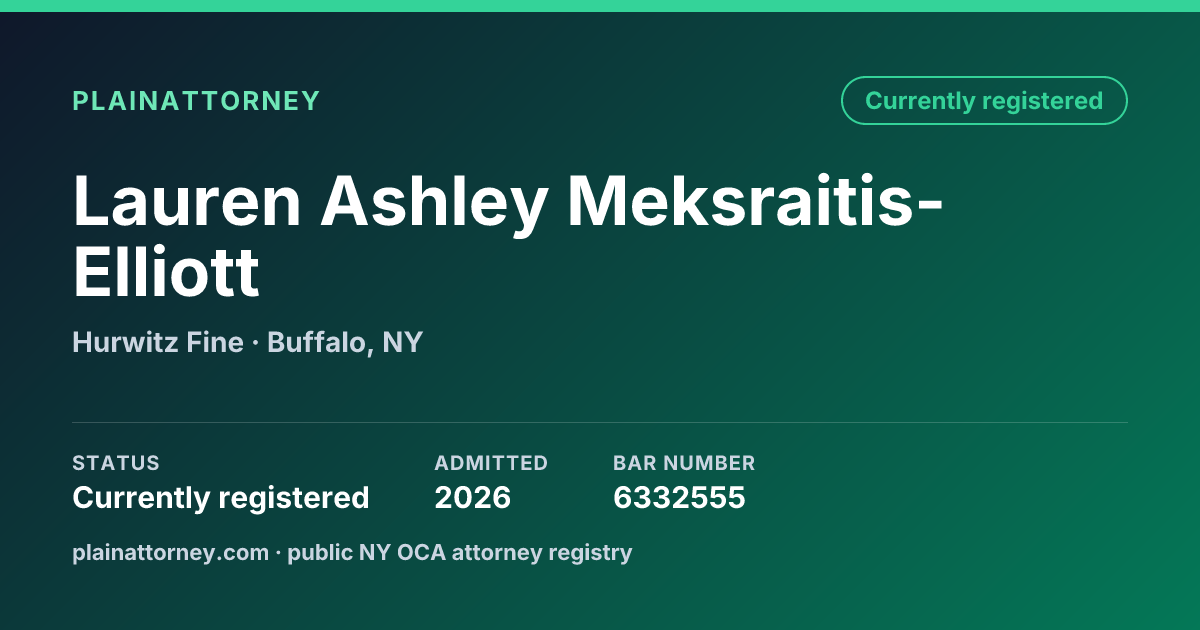
Task: Click the Buffalo, NY location text
Action: pos(345,343)
